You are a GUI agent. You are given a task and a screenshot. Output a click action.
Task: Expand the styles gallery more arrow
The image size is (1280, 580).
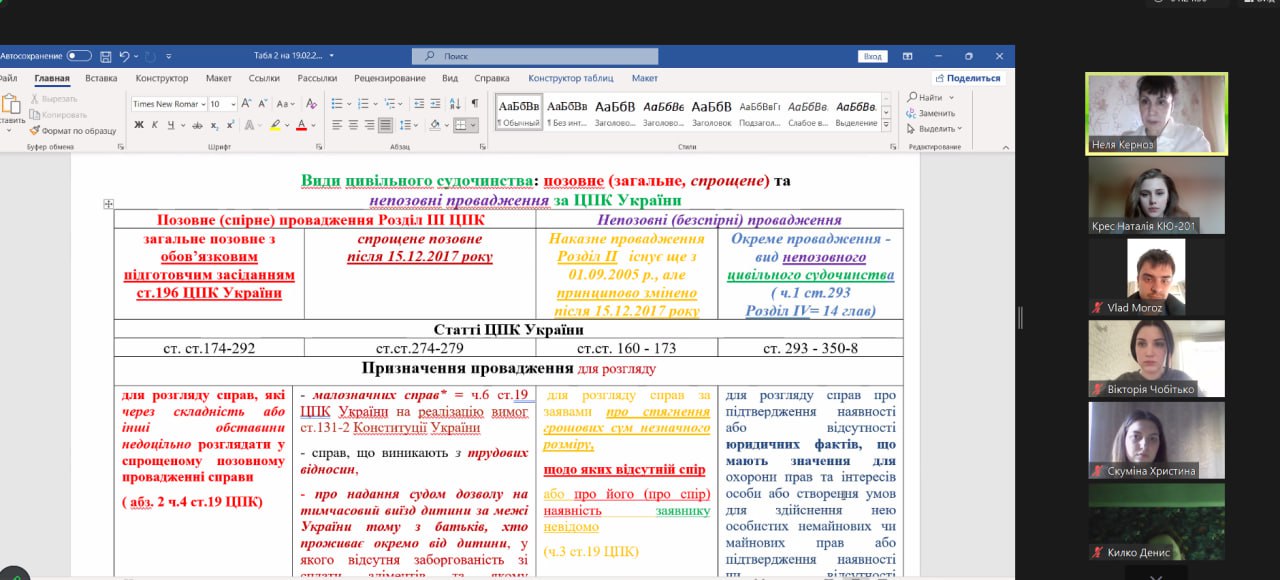887,125
